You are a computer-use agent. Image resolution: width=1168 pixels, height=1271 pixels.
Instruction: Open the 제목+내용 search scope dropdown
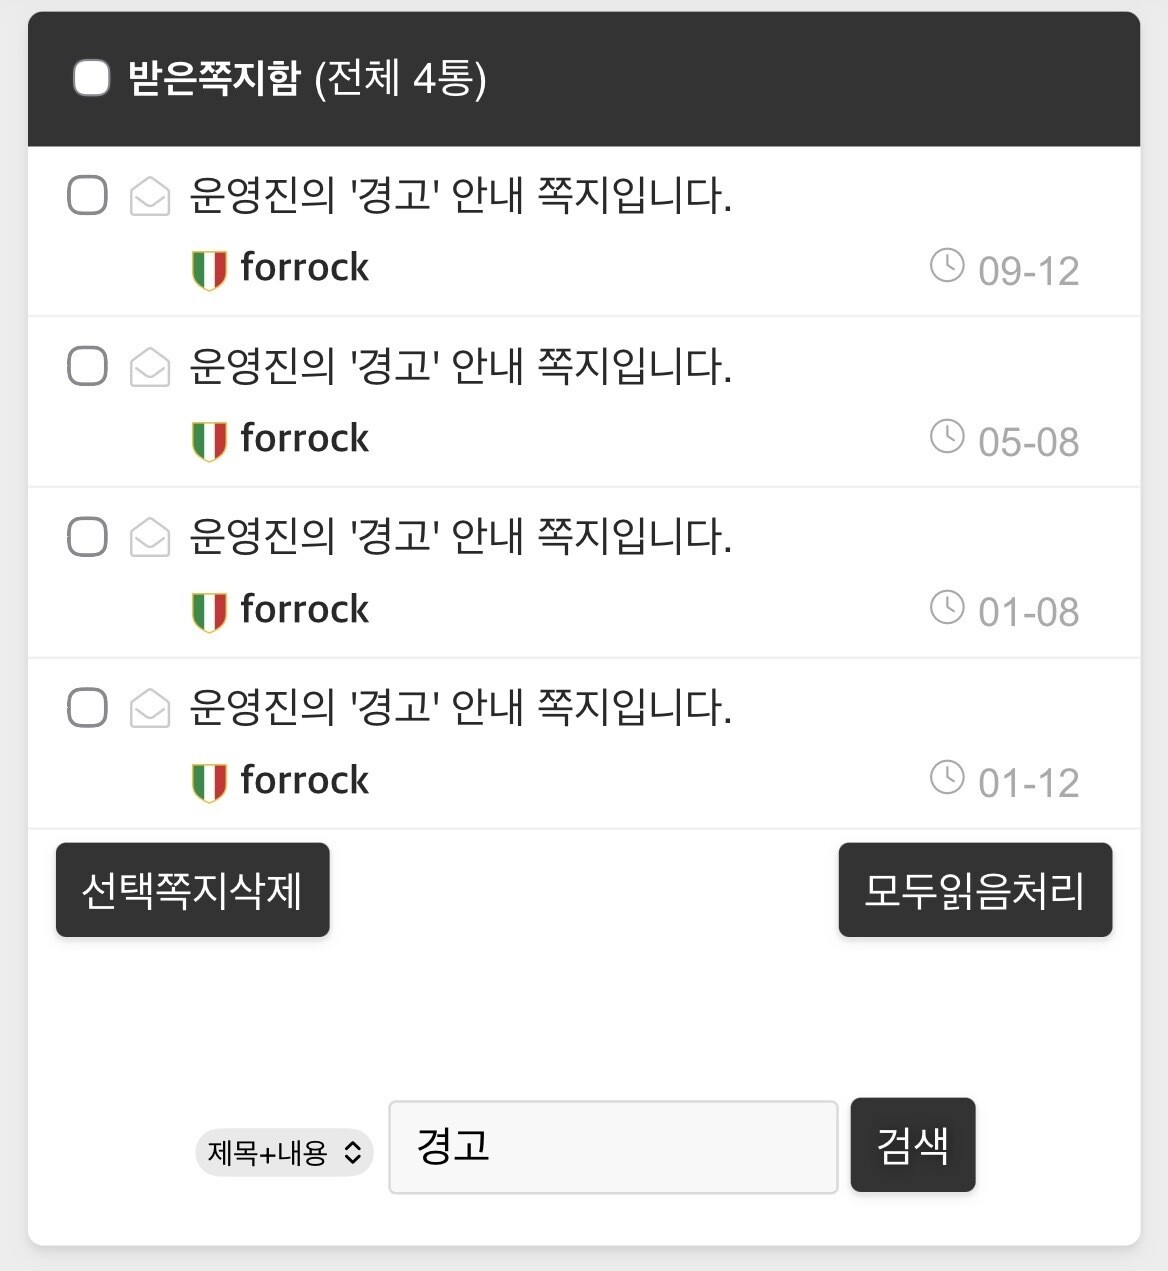(x=284, y=1153)
